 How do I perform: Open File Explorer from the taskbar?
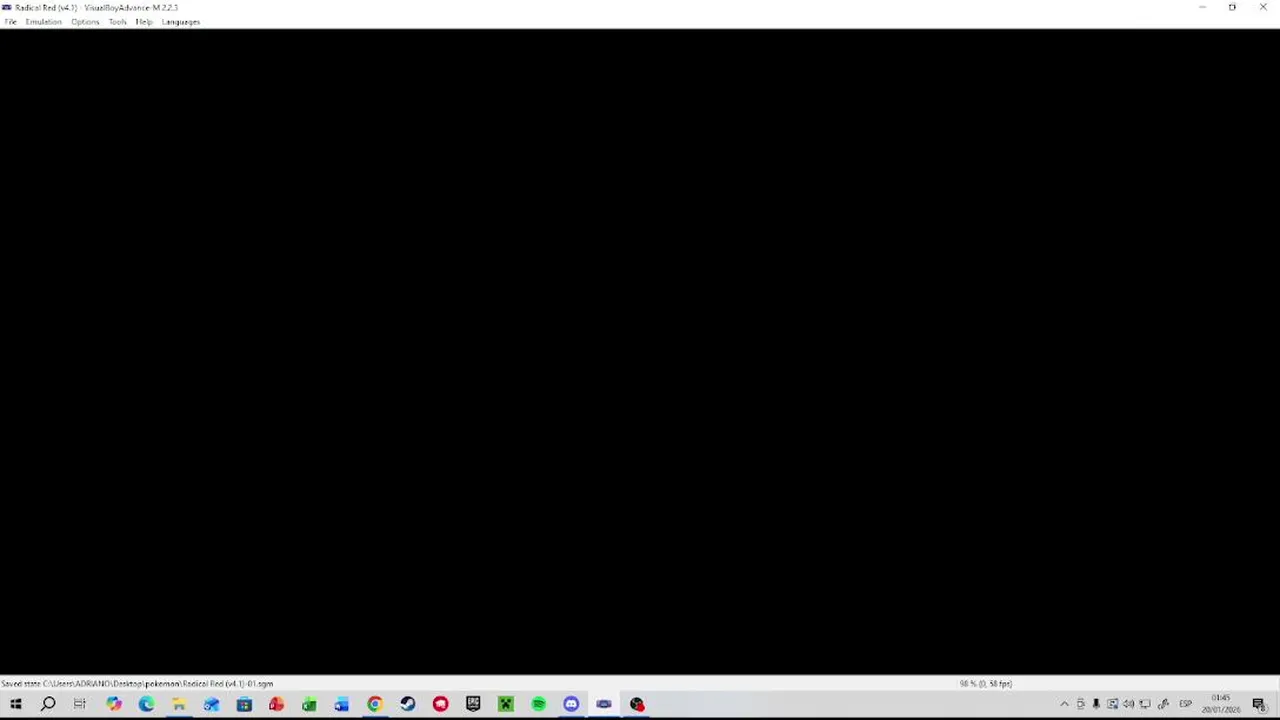pos(179,704)
